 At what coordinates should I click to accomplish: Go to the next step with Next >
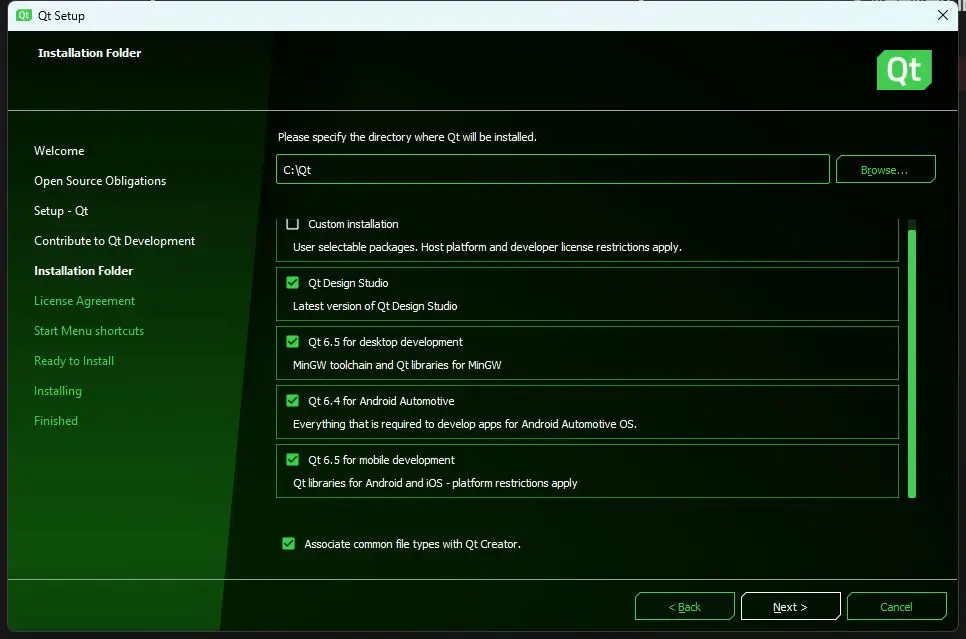pos(790,606)
